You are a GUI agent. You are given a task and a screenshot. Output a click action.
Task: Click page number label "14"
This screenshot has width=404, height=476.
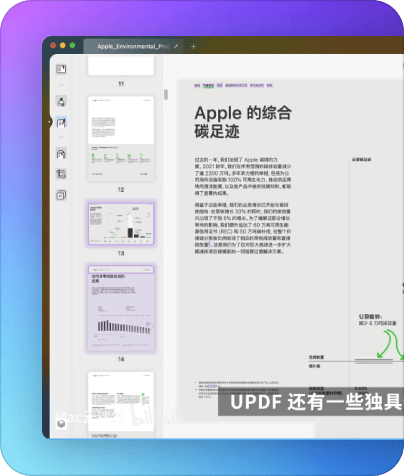point(121,359)
